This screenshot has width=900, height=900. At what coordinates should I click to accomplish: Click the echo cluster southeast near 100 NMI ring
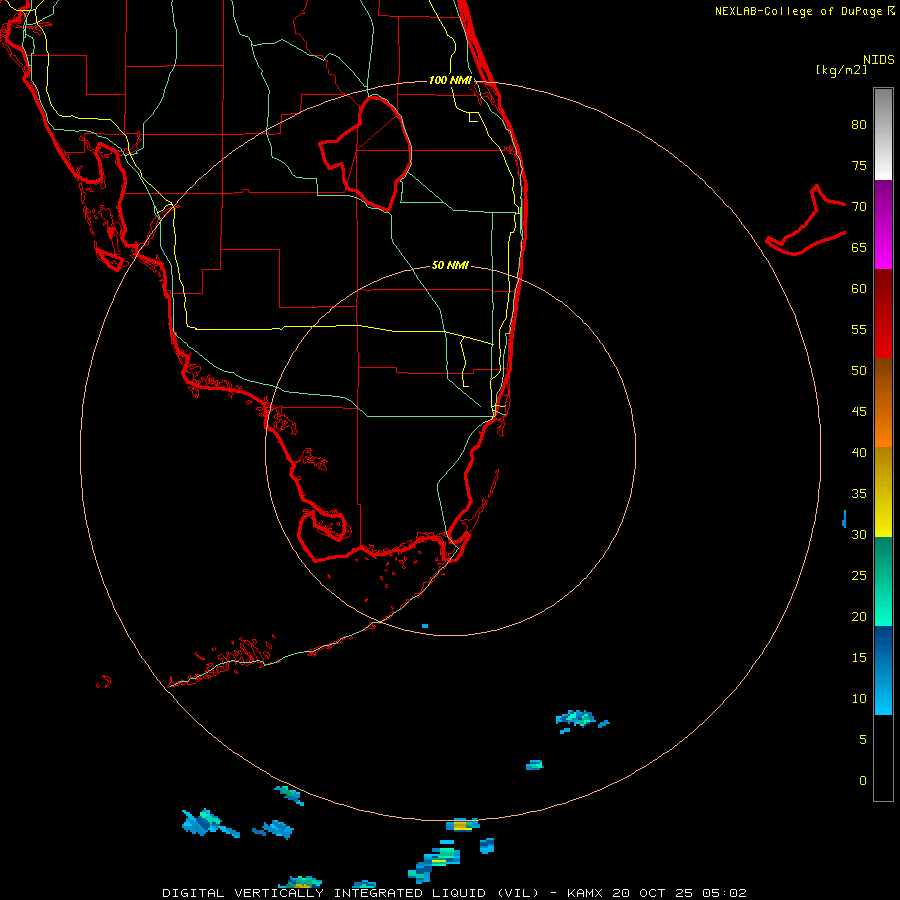581,720
